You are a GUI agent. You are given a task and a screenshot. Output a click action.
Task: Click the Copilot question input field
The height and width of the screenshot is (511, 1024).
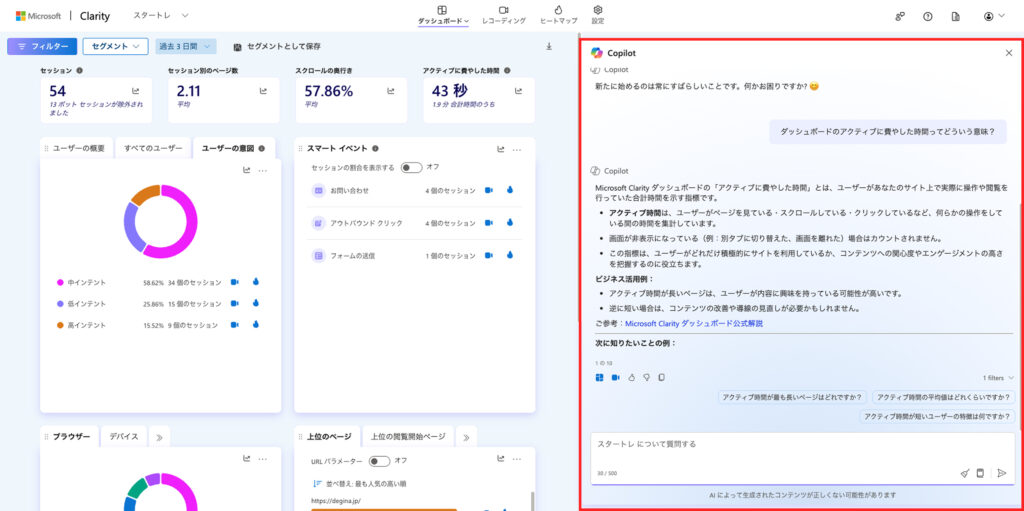tap(780, 444)
